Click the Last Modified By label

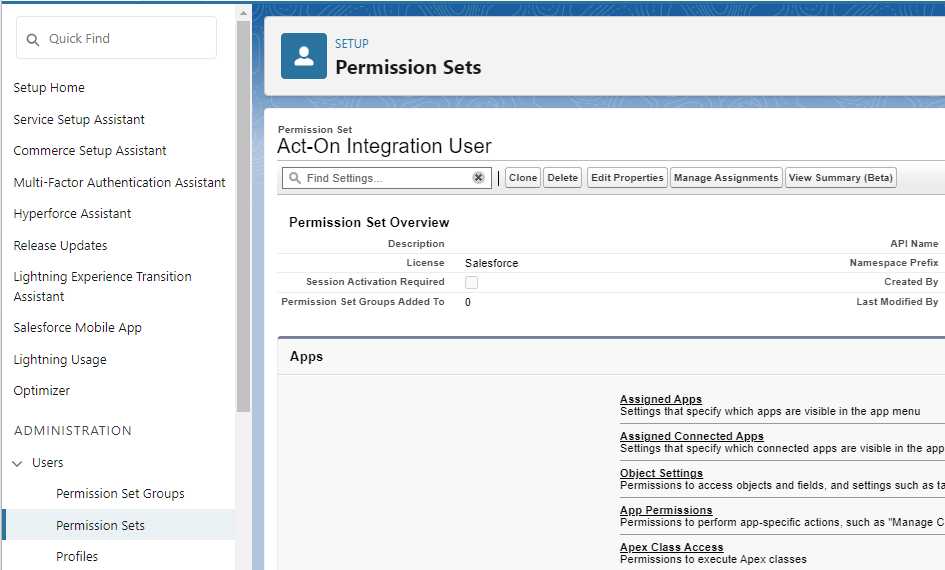click(897, 301)
